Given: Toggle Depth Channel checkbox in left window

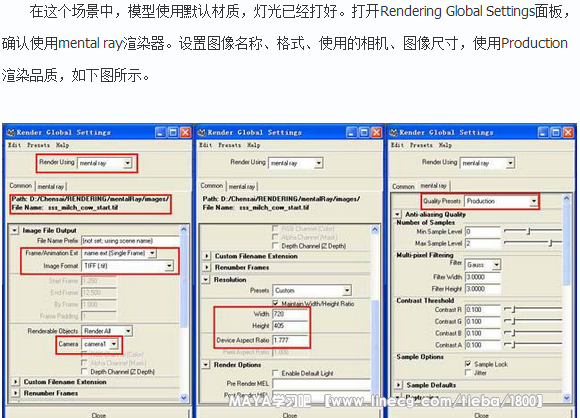Looking at the screenshot, I should click(x=84, y=371).
